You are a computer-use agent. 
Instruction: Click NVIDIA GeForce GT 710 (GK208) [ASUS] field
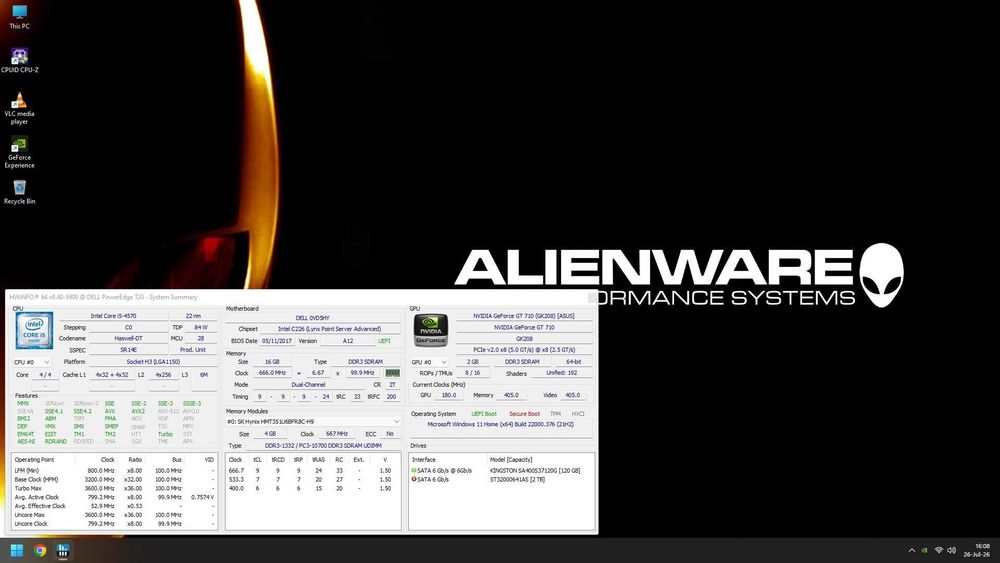(524, 316)
